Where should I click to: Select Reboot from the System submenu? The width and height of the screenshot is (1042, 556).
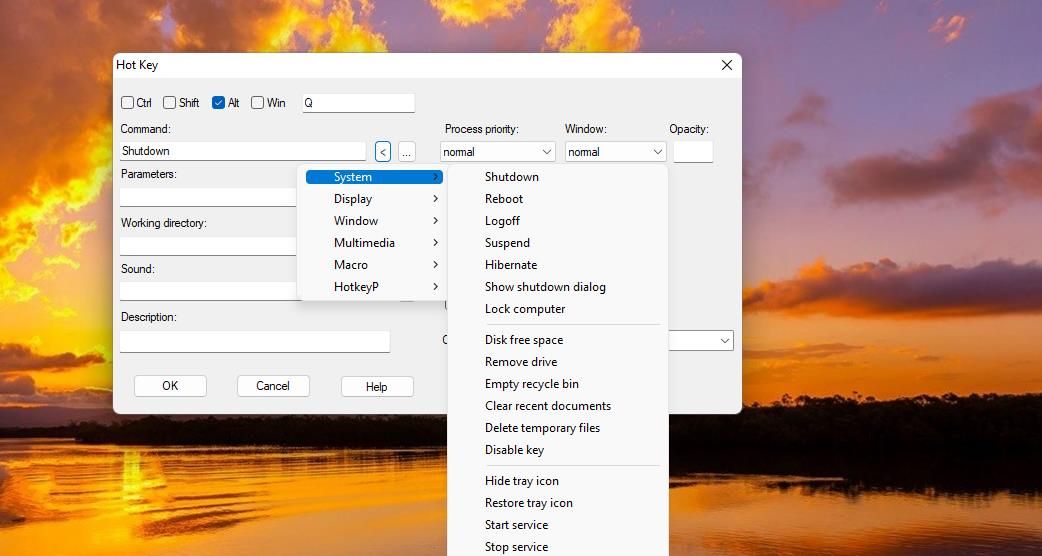504,199
